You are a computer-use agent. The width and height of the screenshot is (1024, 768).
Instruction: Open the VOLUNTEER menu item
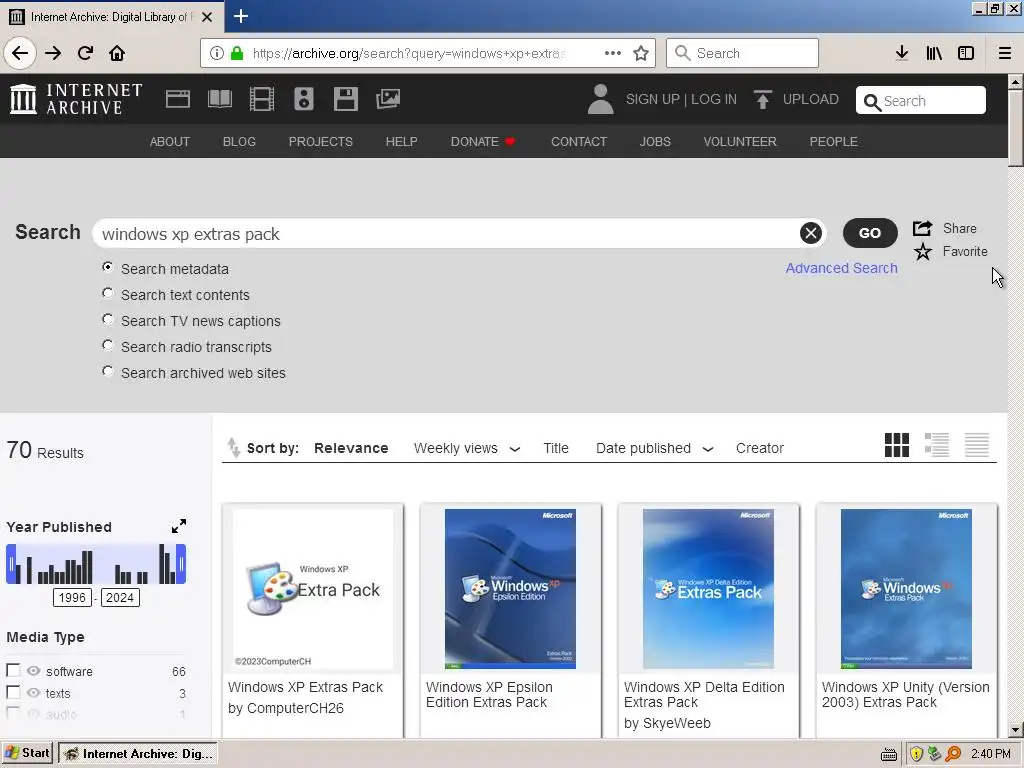coord(740,142)
